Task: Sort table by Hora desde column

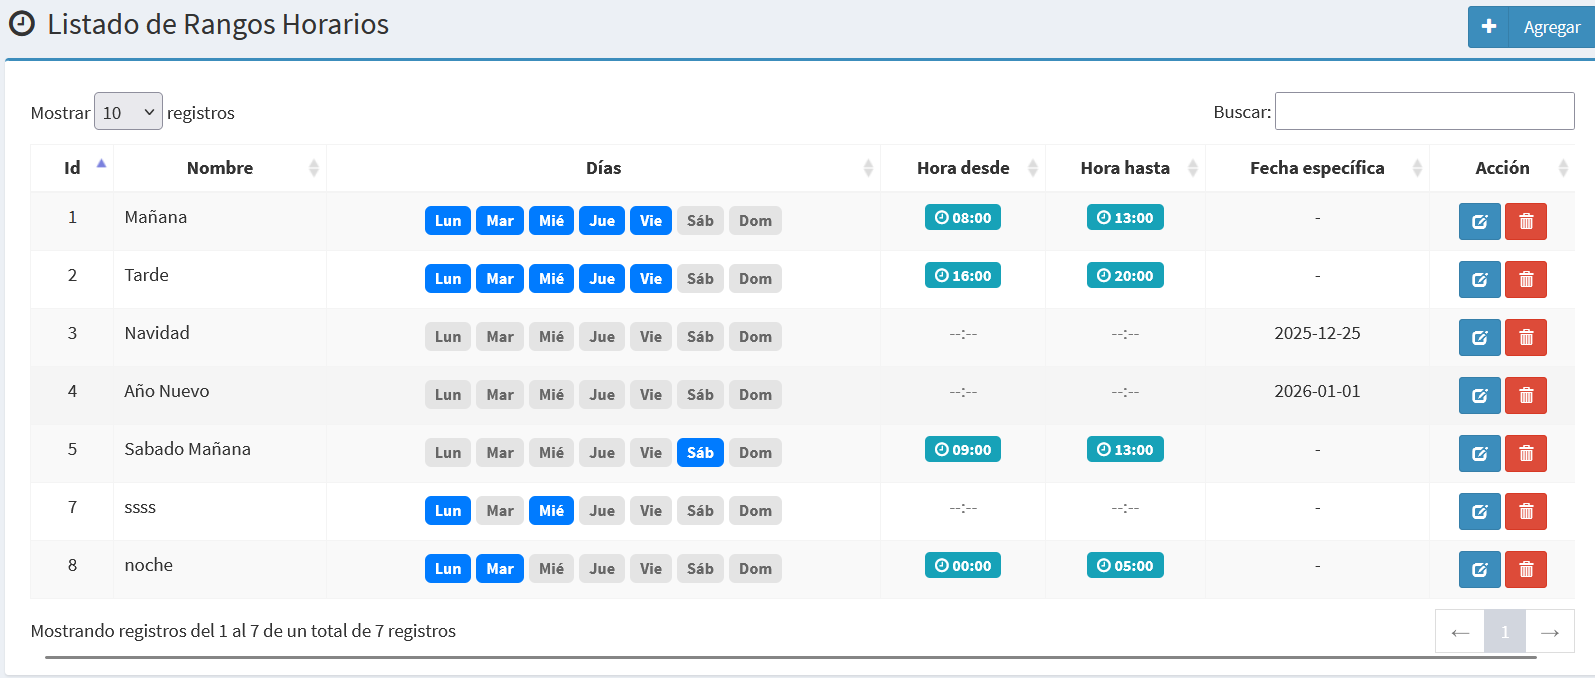Action: [x=963, y=168]
